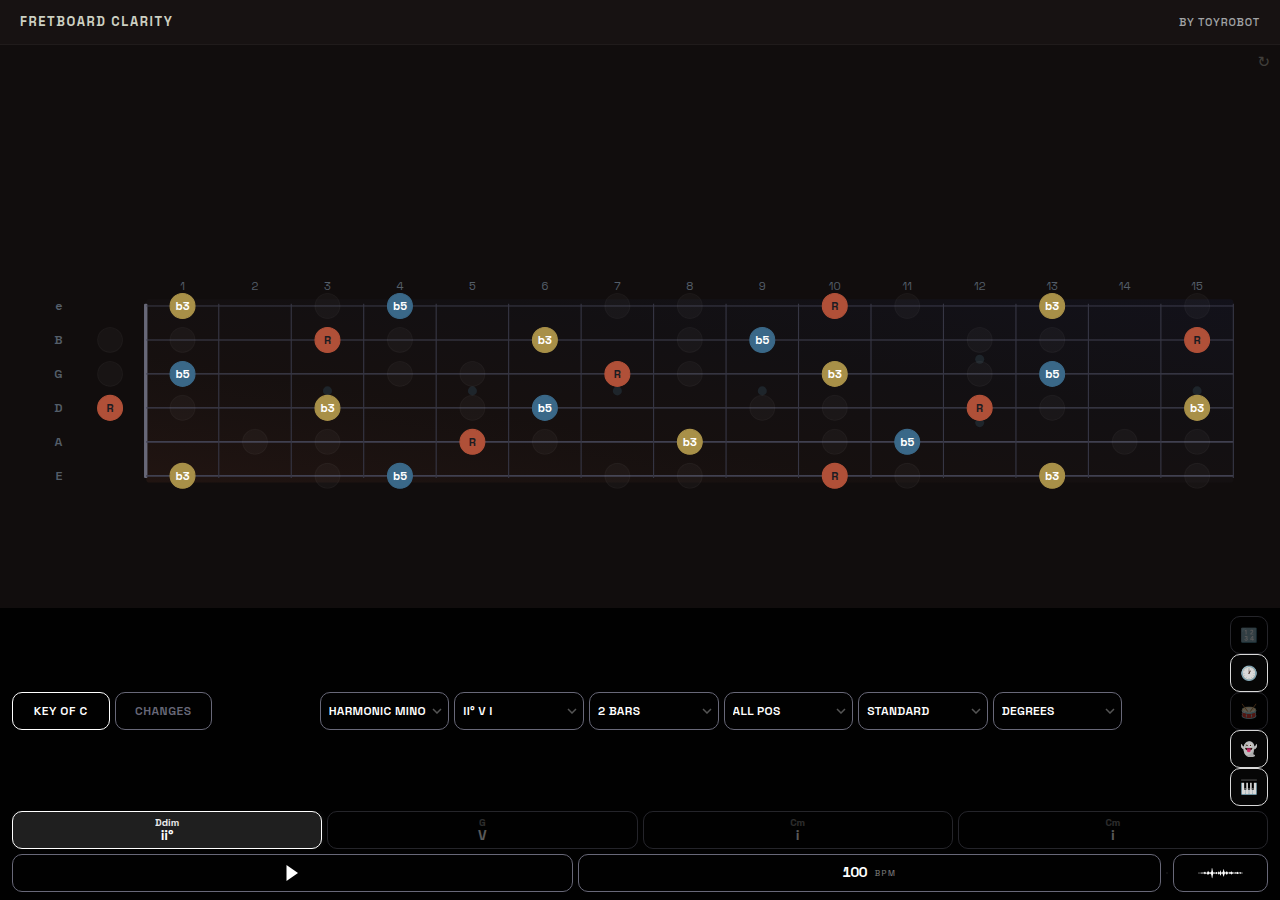
Task: Click the waveform sound button
Action: (1220, 873)
